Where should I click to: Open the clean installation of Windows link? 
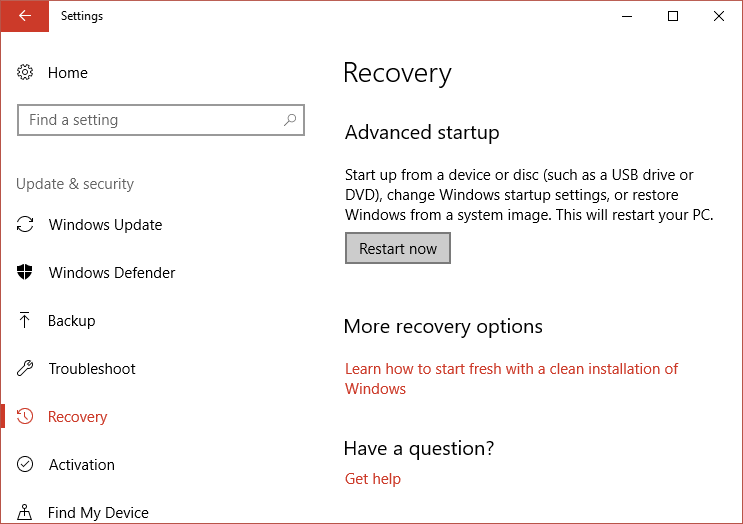(x=511, y=369)
